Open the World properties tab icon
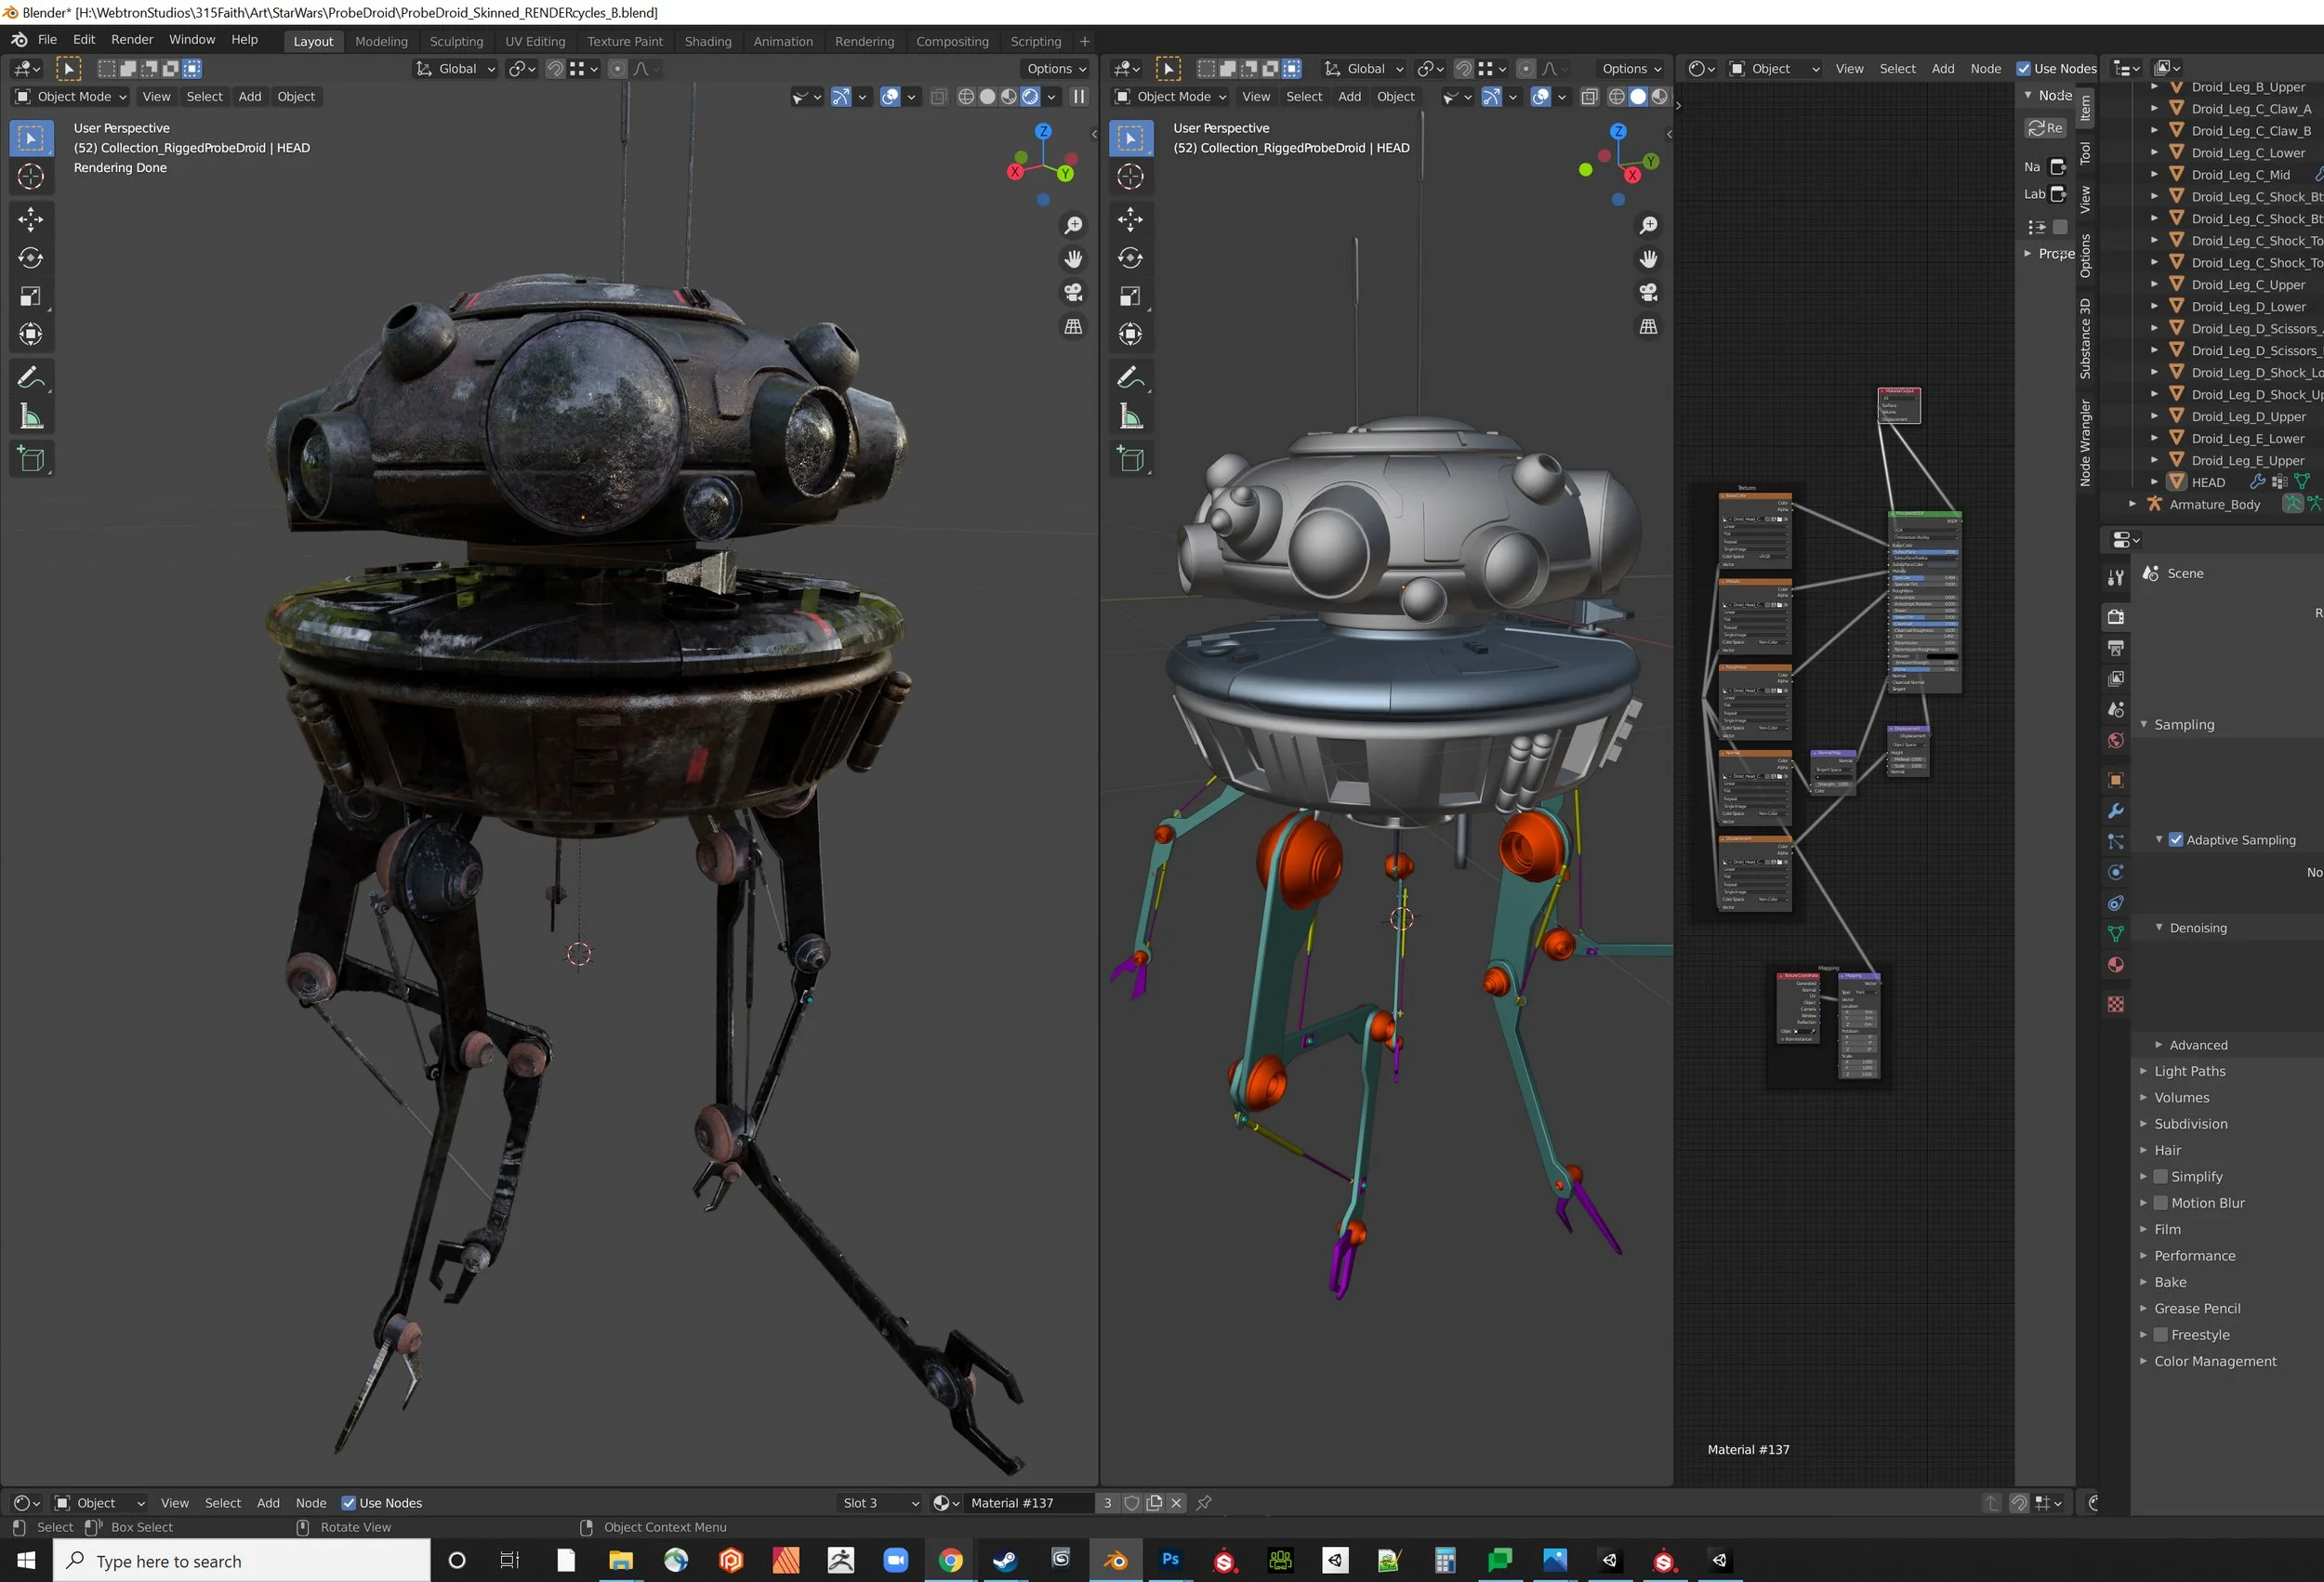Image resolution: width=2324 pixels, height=1582 pixels. 2115,741
